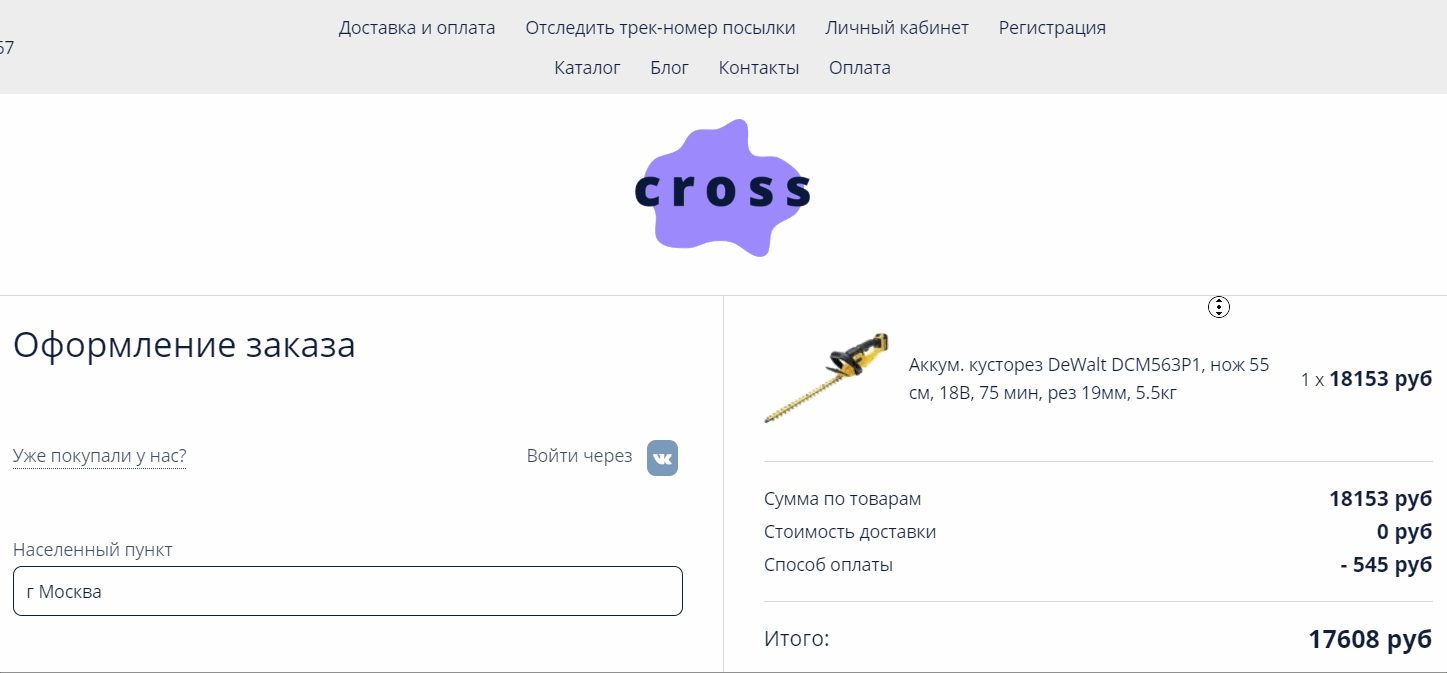Click the VK login icon
Viewport: 1447px width, 673px height.
pos(662,457)
